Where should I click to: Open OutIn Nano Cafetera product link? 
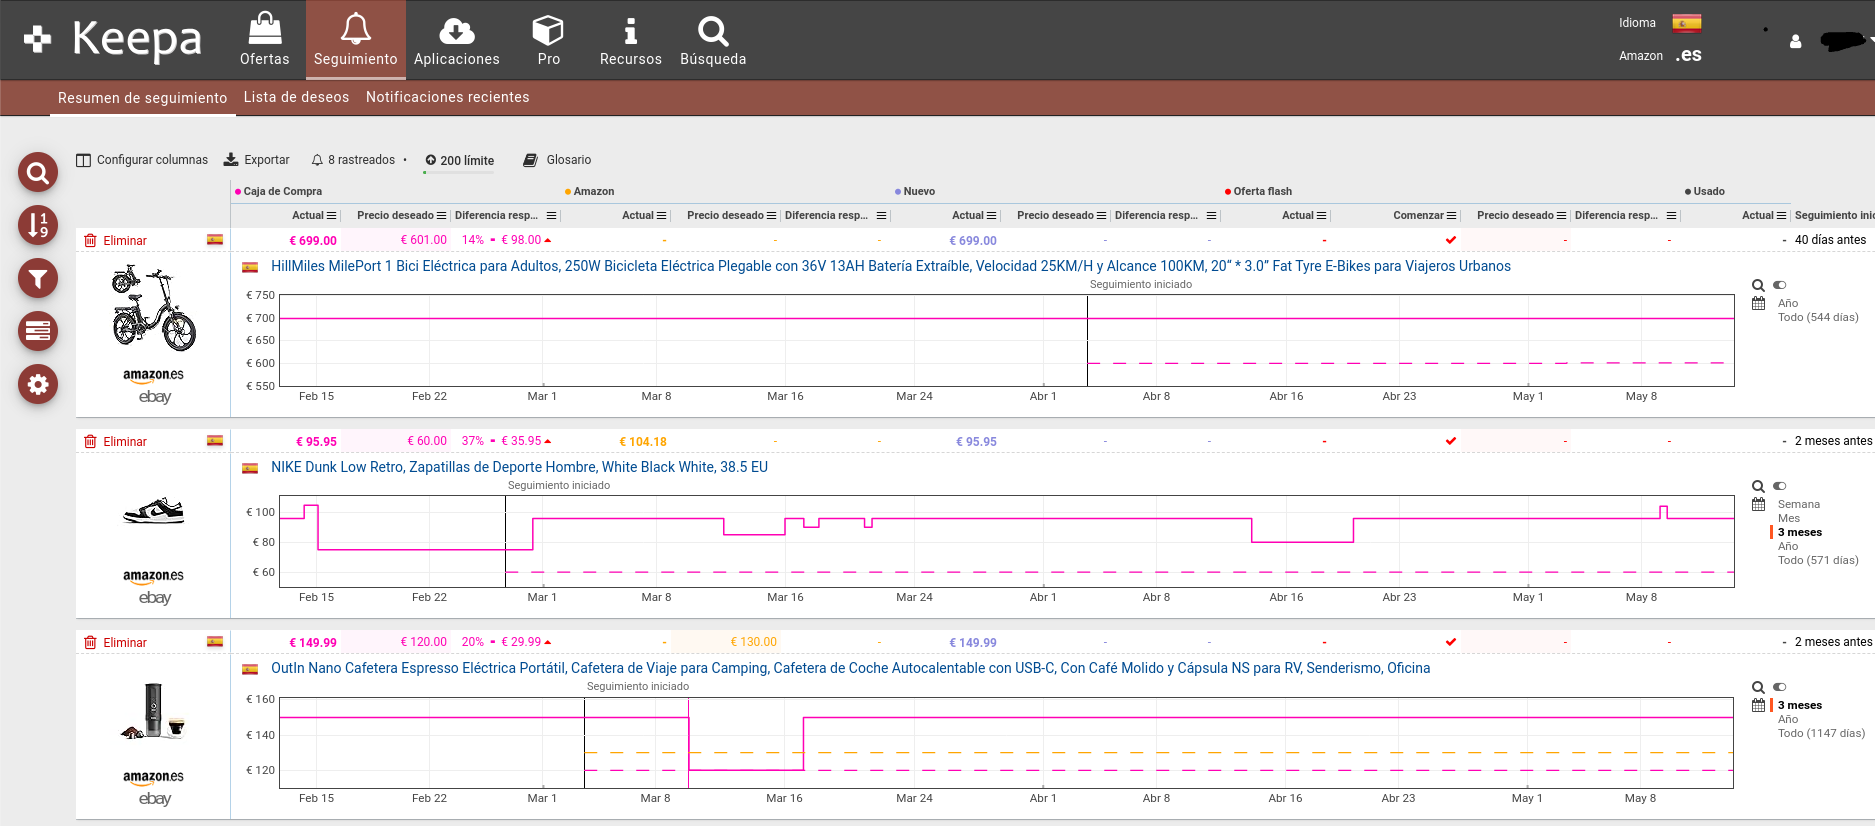[850, 668]
